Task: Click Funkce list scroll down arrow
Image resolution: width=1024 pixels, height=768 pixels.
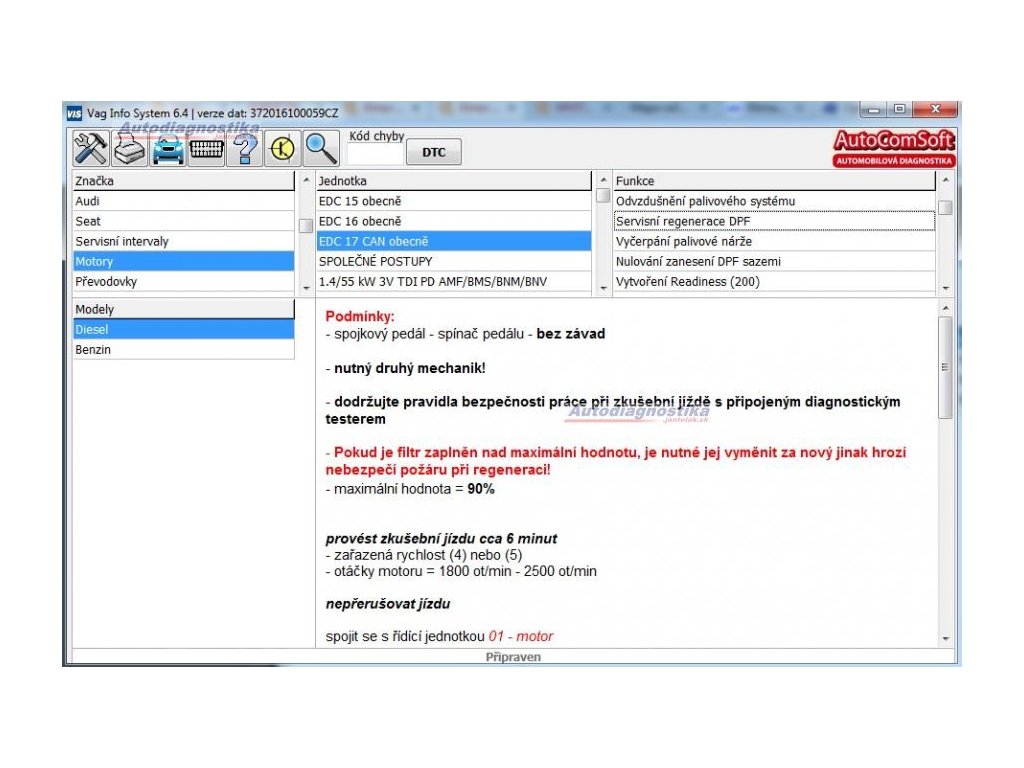Action: point(945,288)
